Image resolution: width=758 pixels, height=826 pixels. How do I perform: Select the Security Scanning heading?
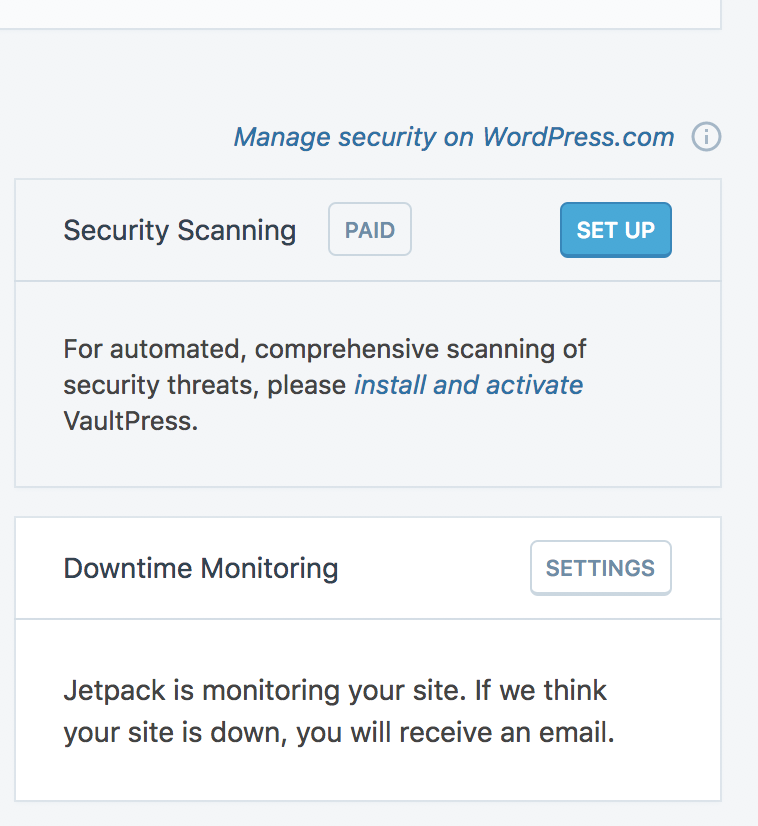point(180,231)
